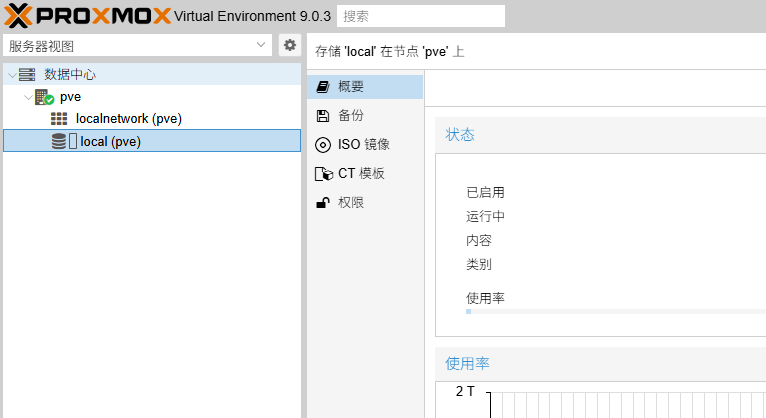This screenshot has height=418, width=766.
Task: Click the Proxmox logo
Action: click(x=88, y=16)
